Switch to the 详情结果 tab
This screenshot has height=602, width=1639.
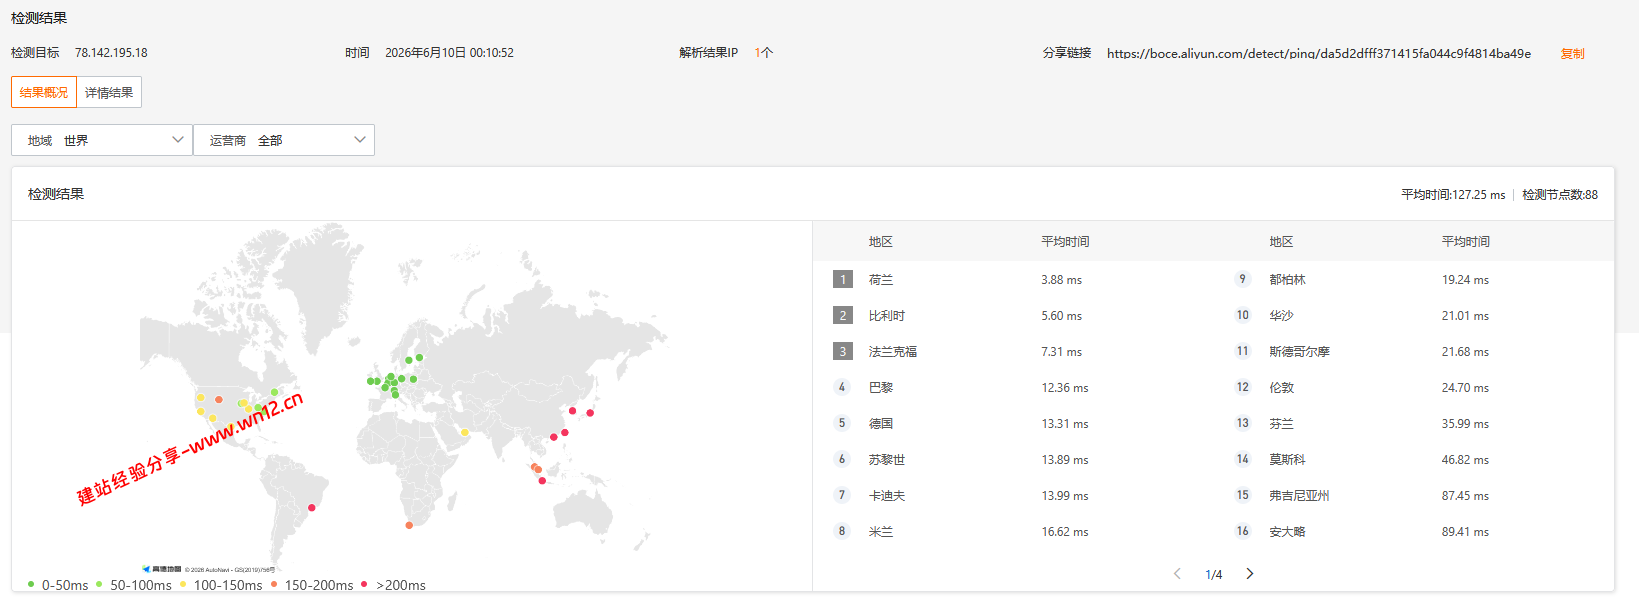pos(109,92)
